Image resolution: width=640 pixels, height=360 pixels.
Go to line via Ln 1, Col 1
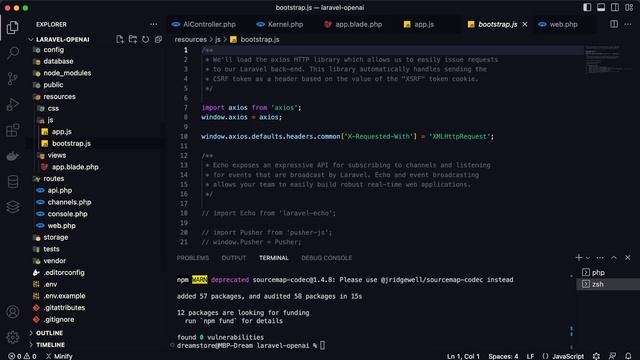tap(463, 356)
